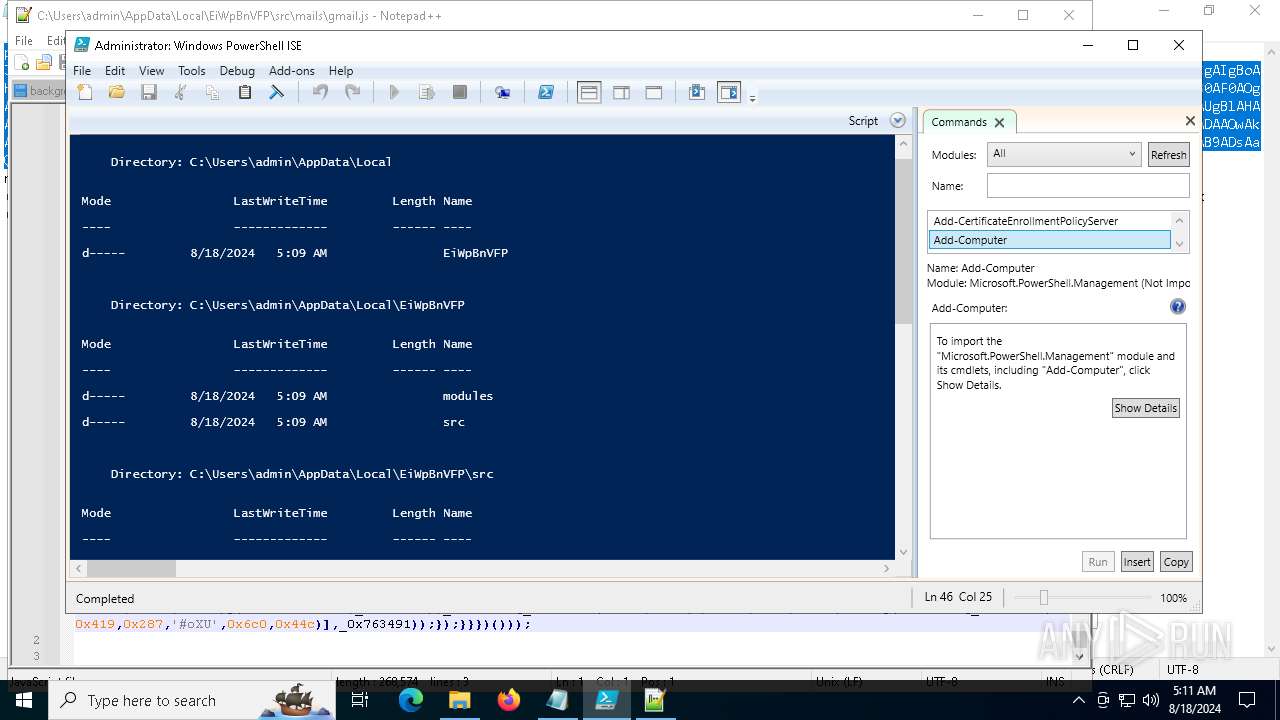Click the Run button in Commands pane
This screenshot has height=720, width=1280.
coord(1098,562)
